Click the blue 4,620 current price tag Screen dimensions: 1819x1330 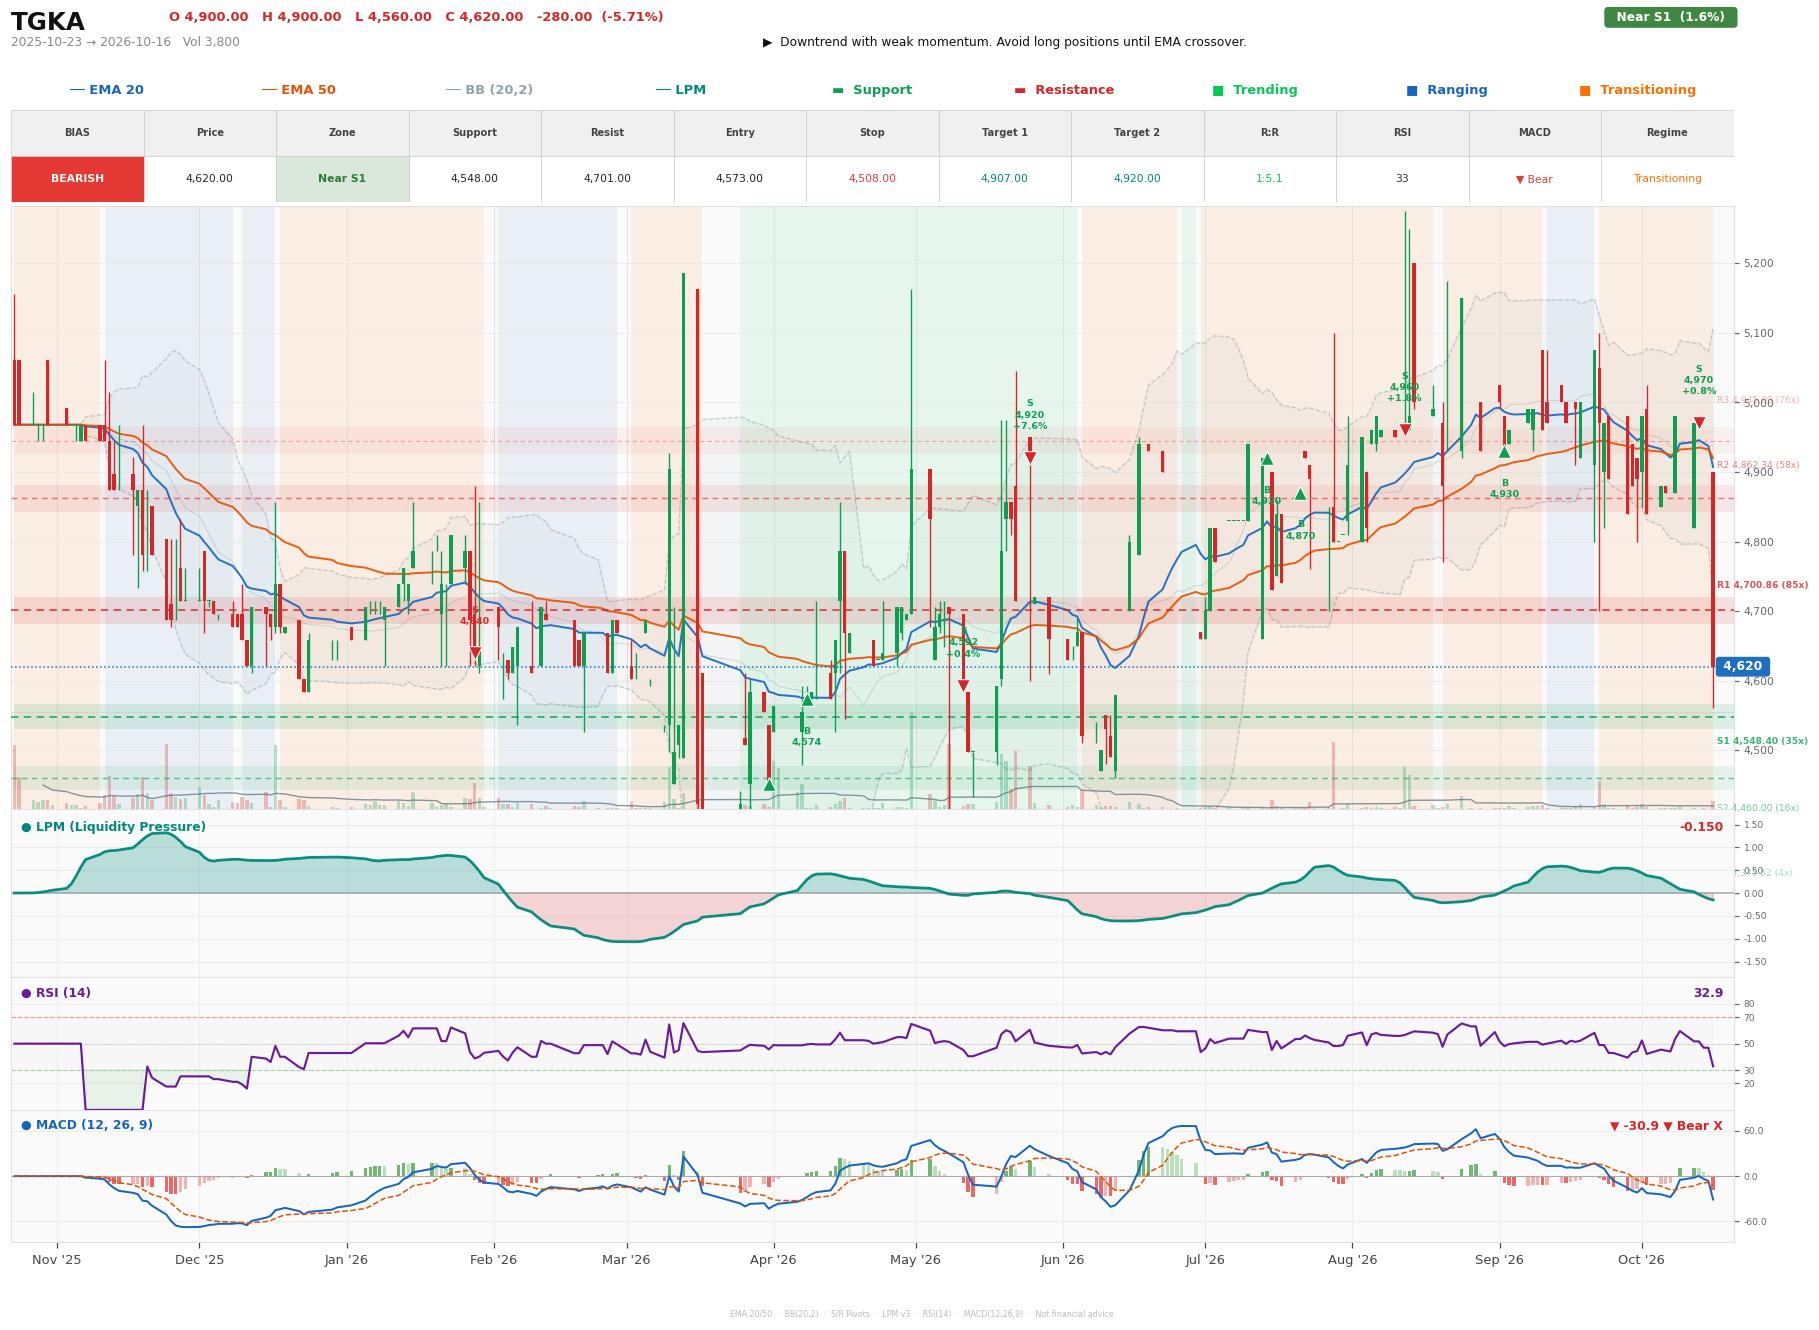coord(1742,666)
